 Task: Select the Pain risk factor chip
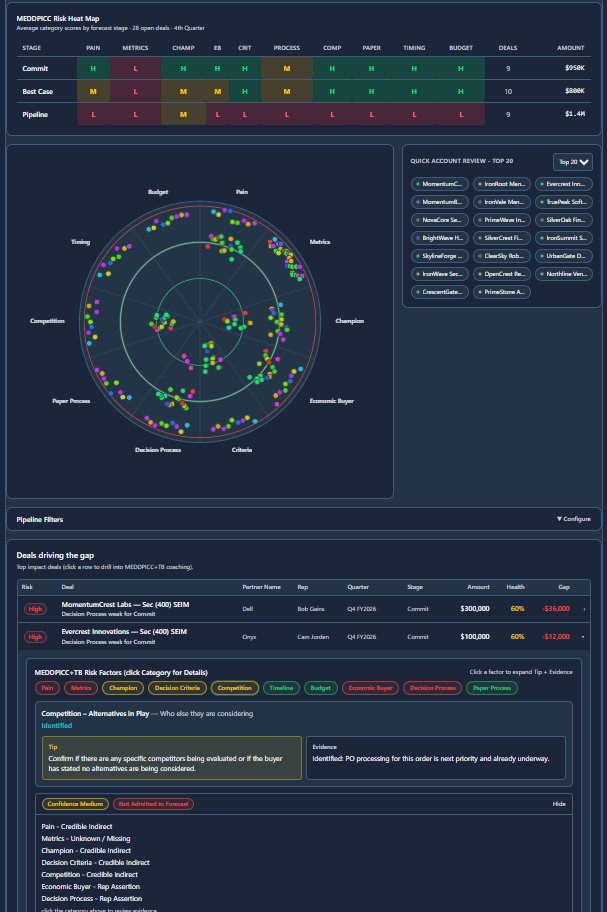(47, 688)
